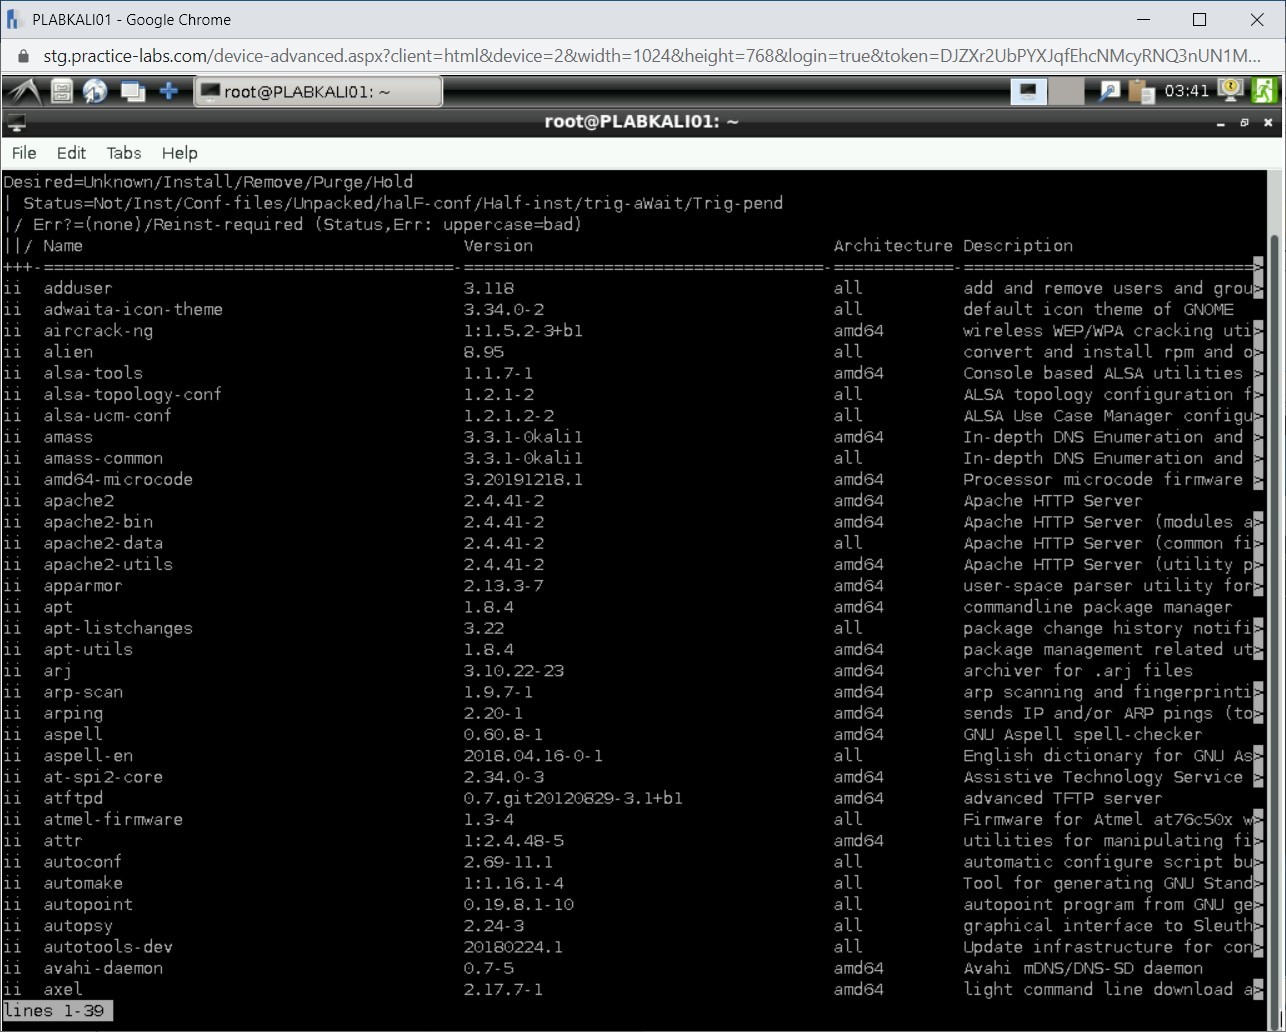Click the show desktop windows icon

tap(132, 92)
